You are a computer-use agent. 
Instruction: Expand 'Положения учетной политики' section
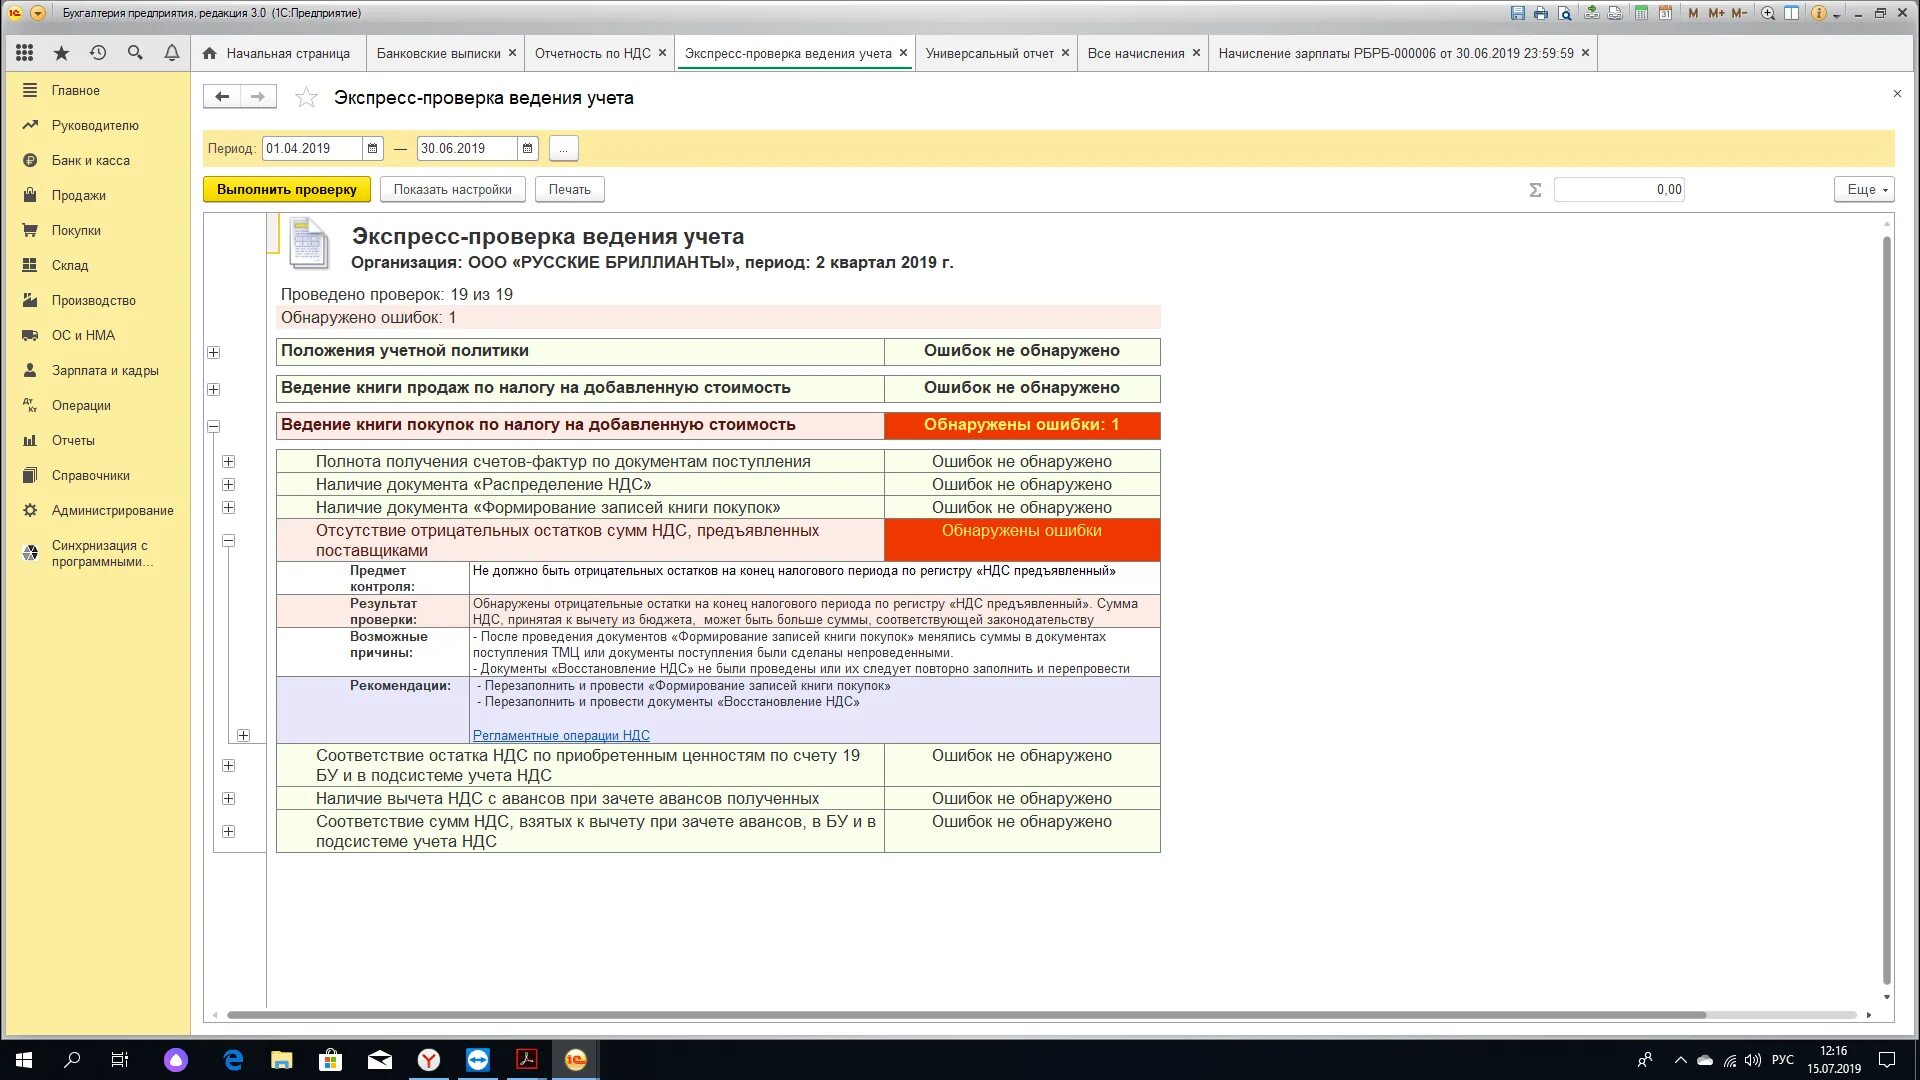point(213,352)
